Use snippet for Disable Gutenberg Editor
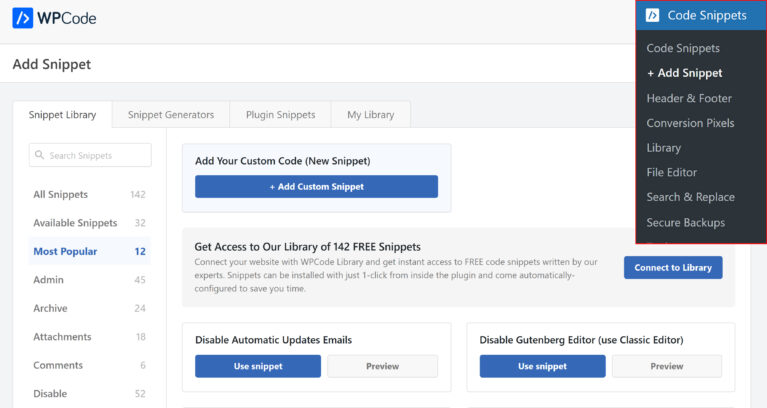767x408 pixels. pyautogui.click(x=542, y=366)
